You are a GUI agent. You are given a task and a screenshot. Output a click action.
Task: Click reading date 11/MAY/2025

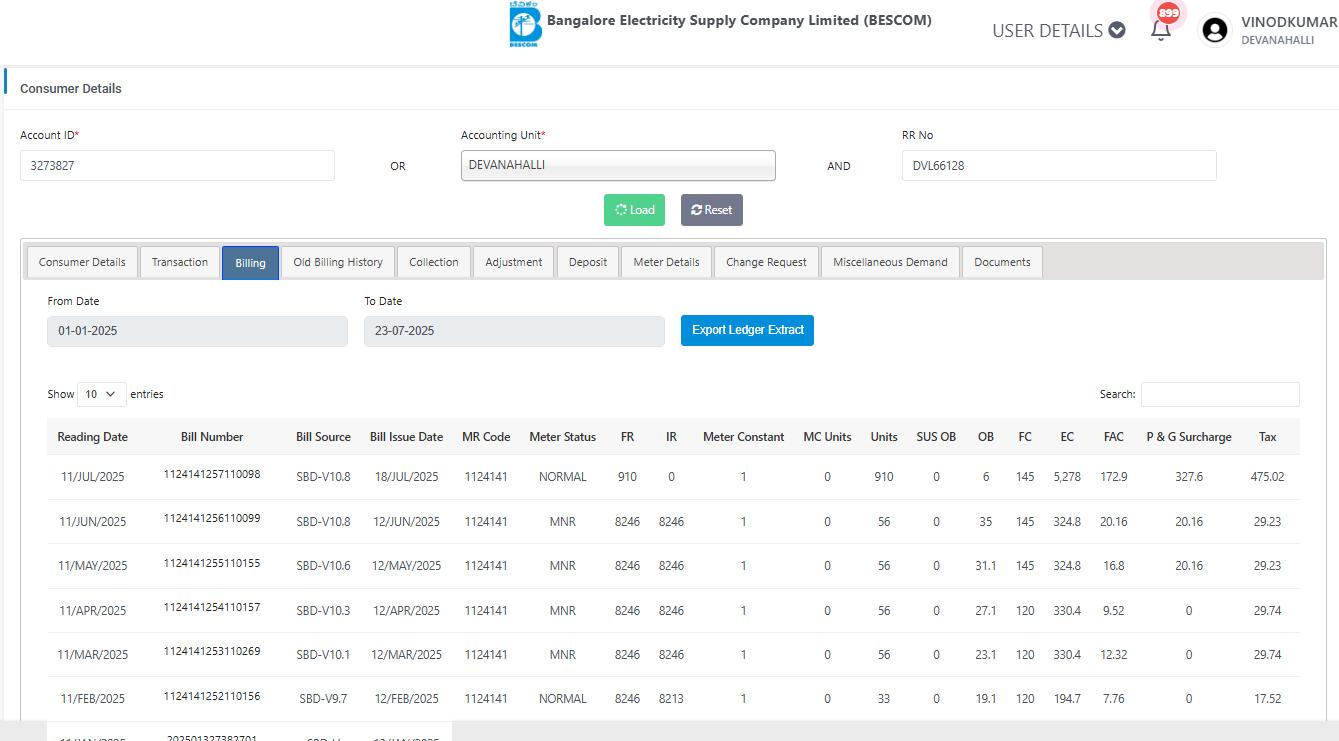tap(93, 566)
